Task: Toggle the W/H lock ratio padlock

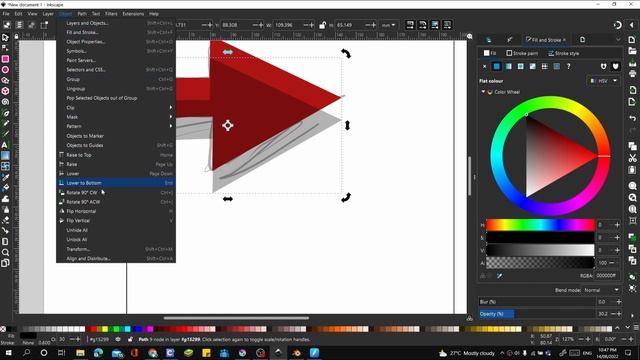Action: tap(322, 25)
